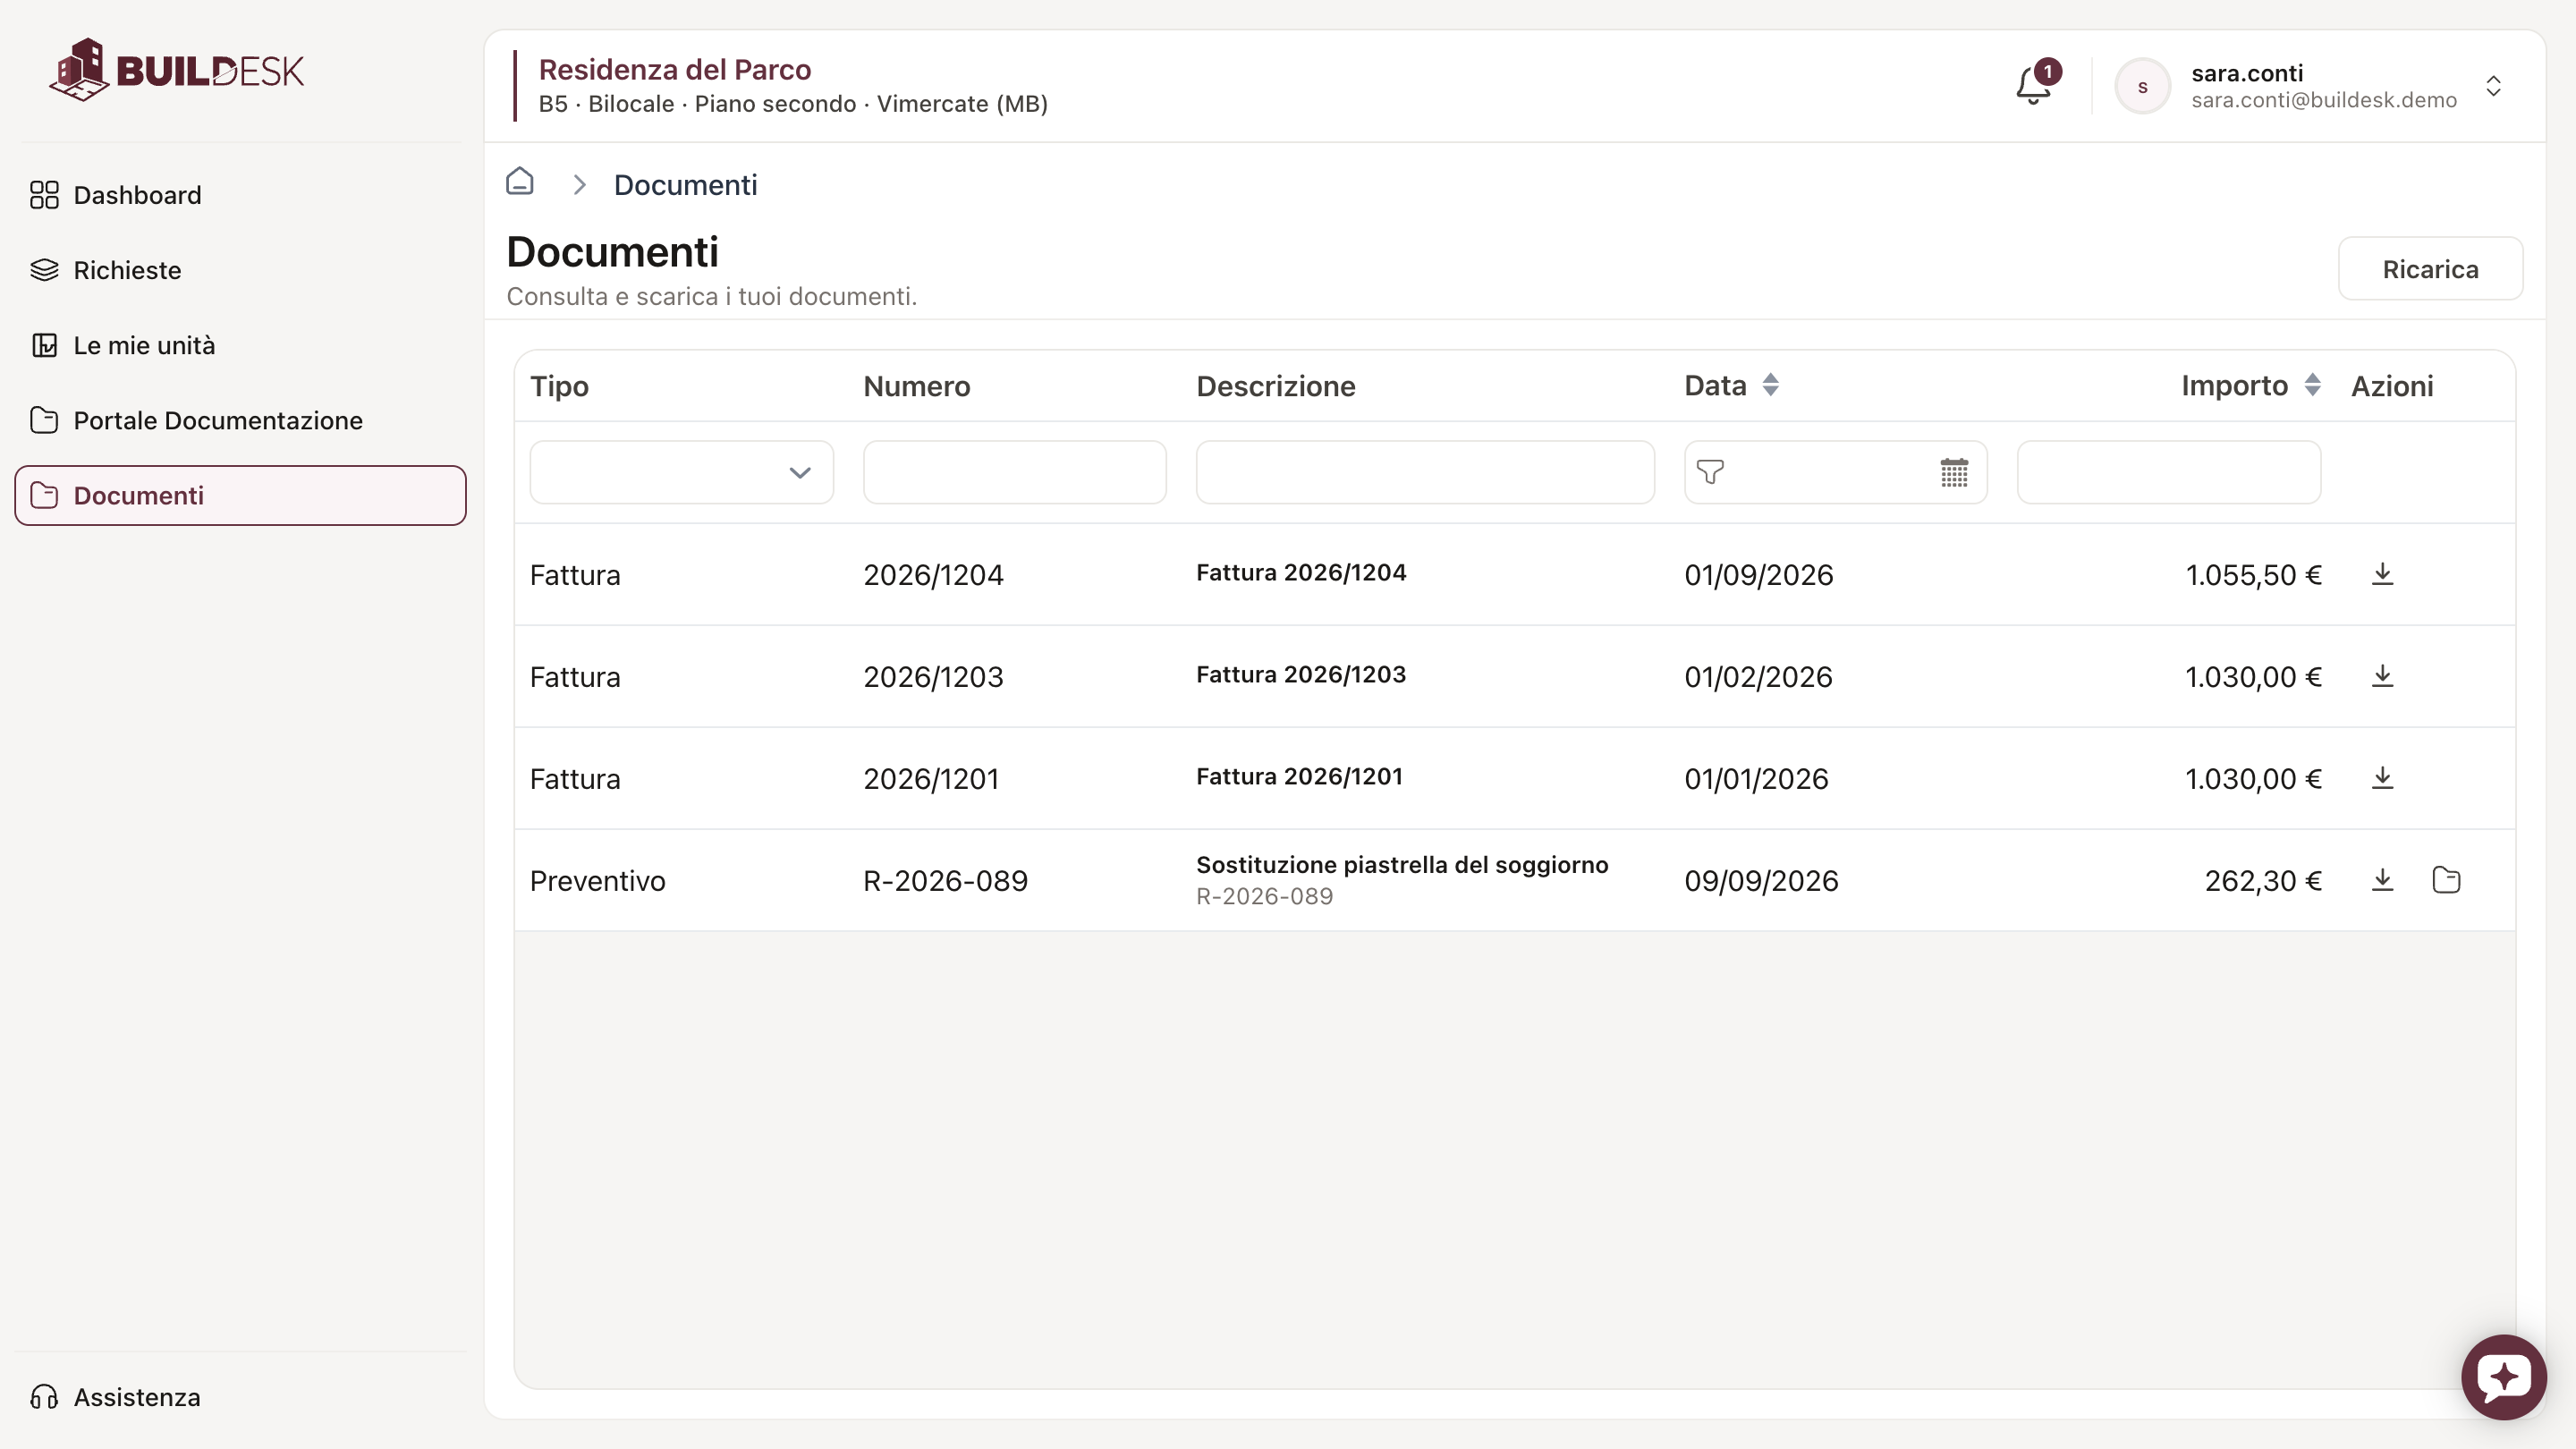Sort by Importo column arrows
This screenshot has height=1449, width=2576.
(2312, 385)
